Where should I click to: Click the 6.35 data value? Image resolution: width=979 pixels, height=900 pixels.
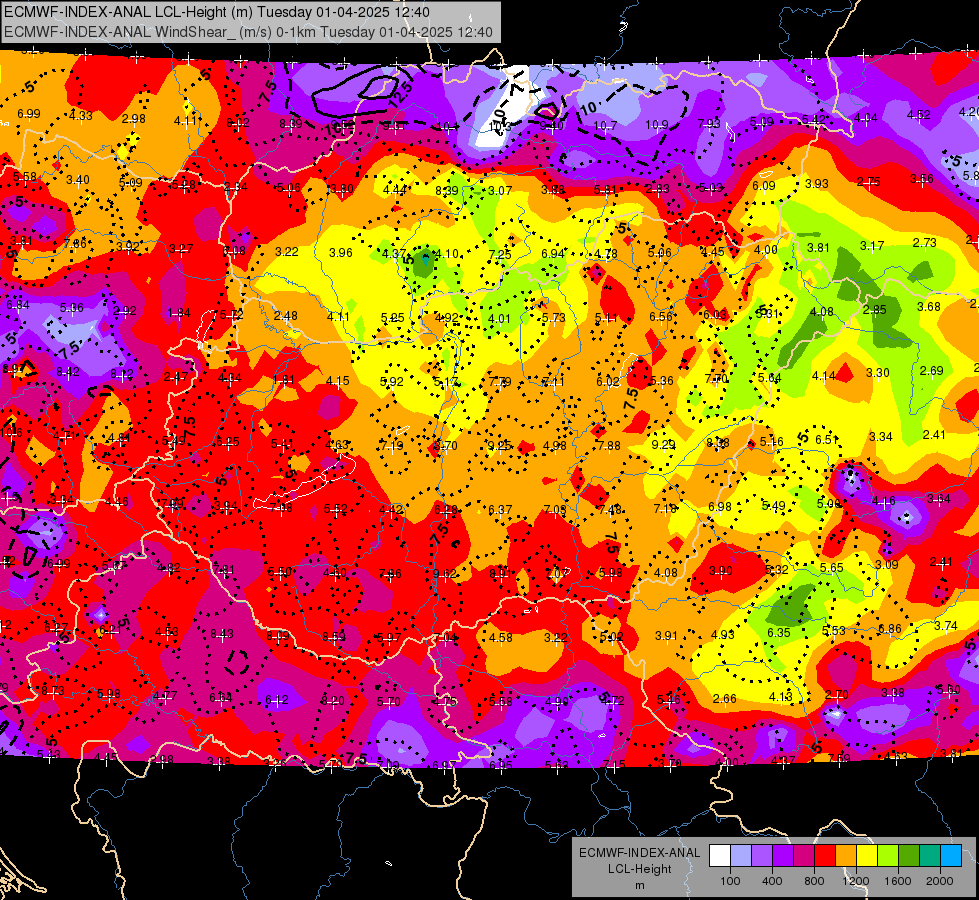779,633
